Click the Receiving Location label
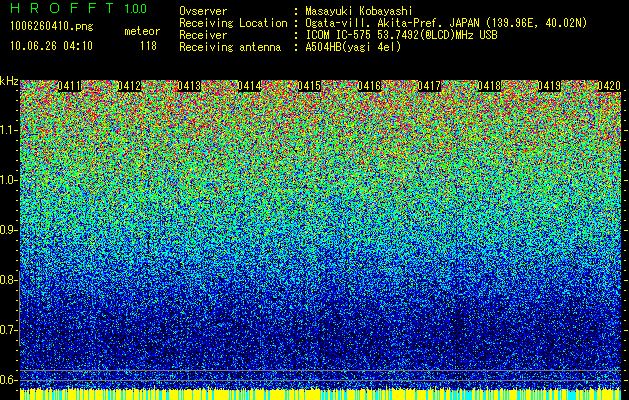Image resolution: width=629 pixels, height=400 pixels. [x=233, y=23]
